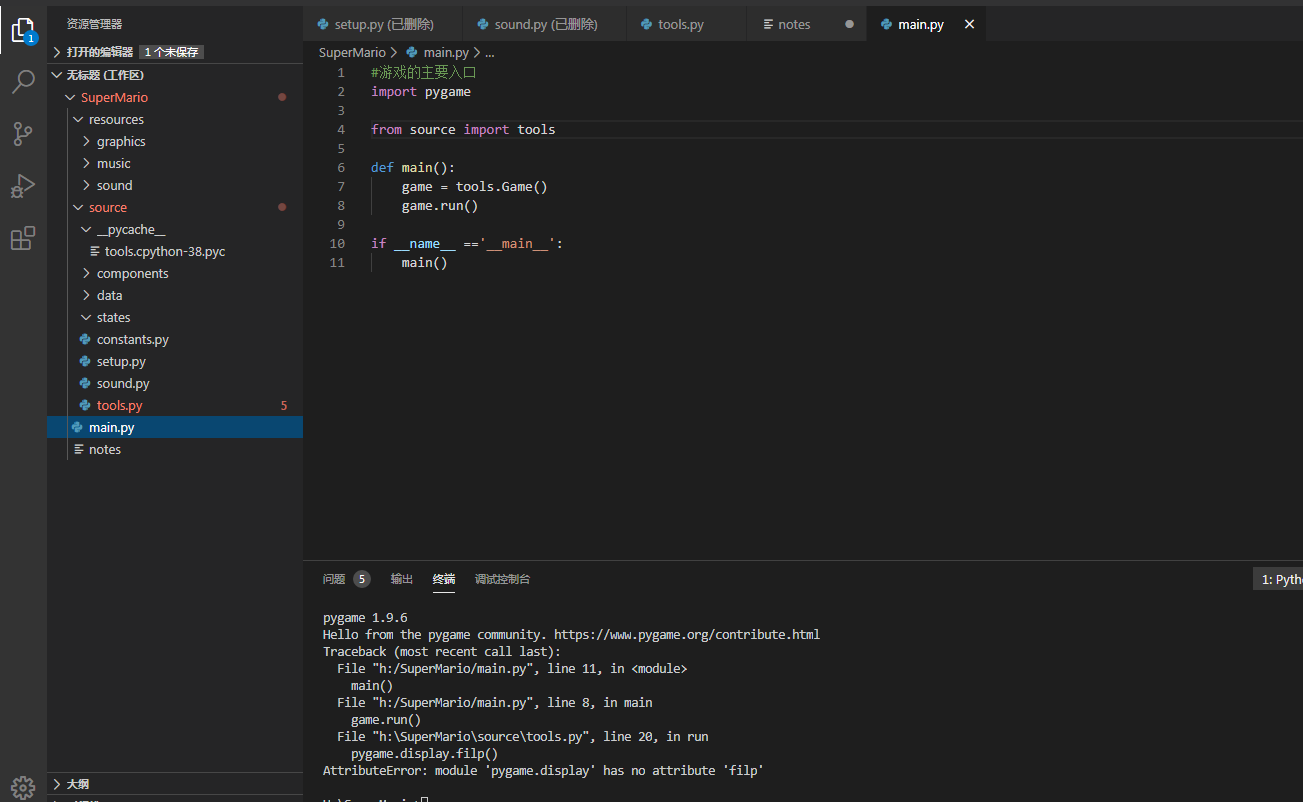Viewport: 1303px width, 802px height.
Task: Open the Extensions view icon
Action: tap(23, 238)
